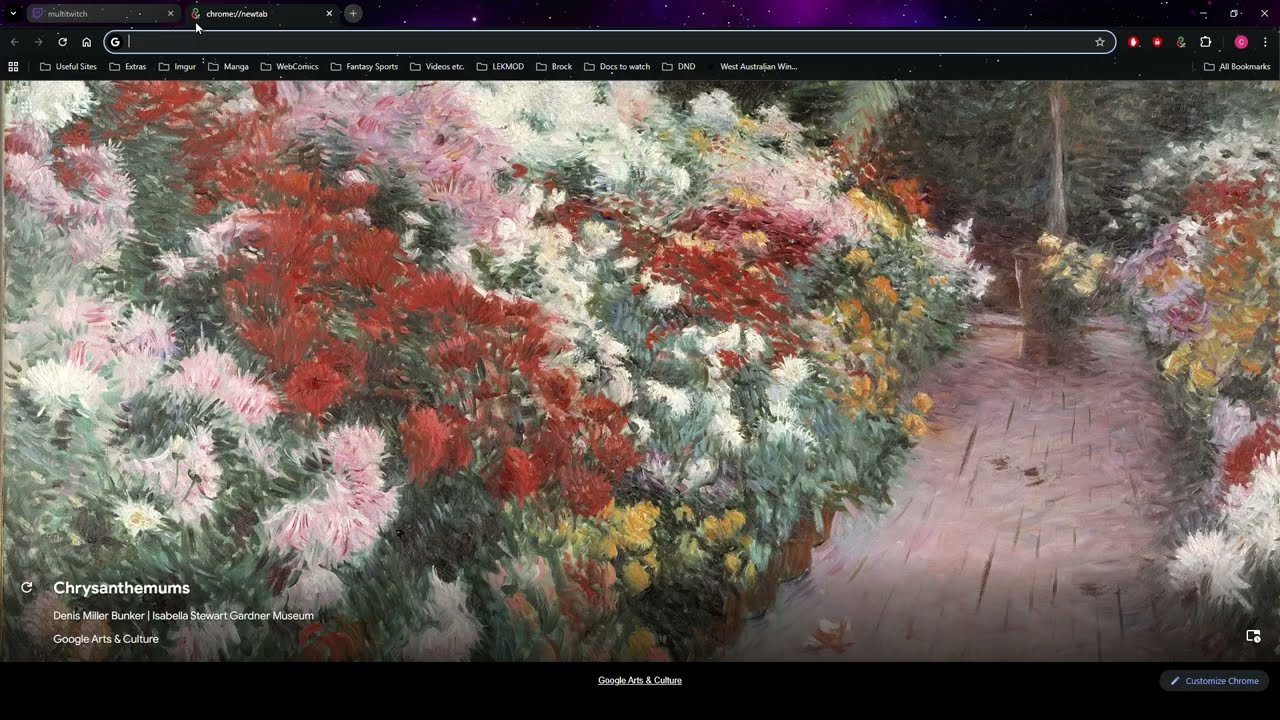
Task: Click the panel icon above Customize Chrome
Action: 1253,636
